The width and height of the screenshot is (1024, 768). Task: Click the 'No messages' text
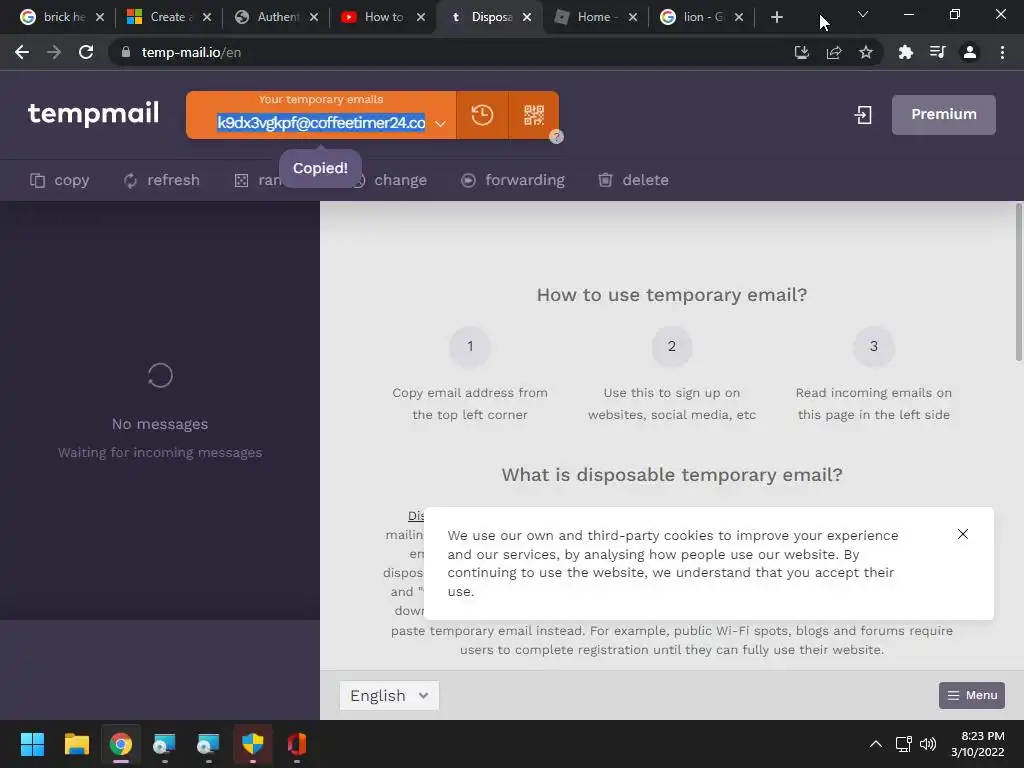160,424
